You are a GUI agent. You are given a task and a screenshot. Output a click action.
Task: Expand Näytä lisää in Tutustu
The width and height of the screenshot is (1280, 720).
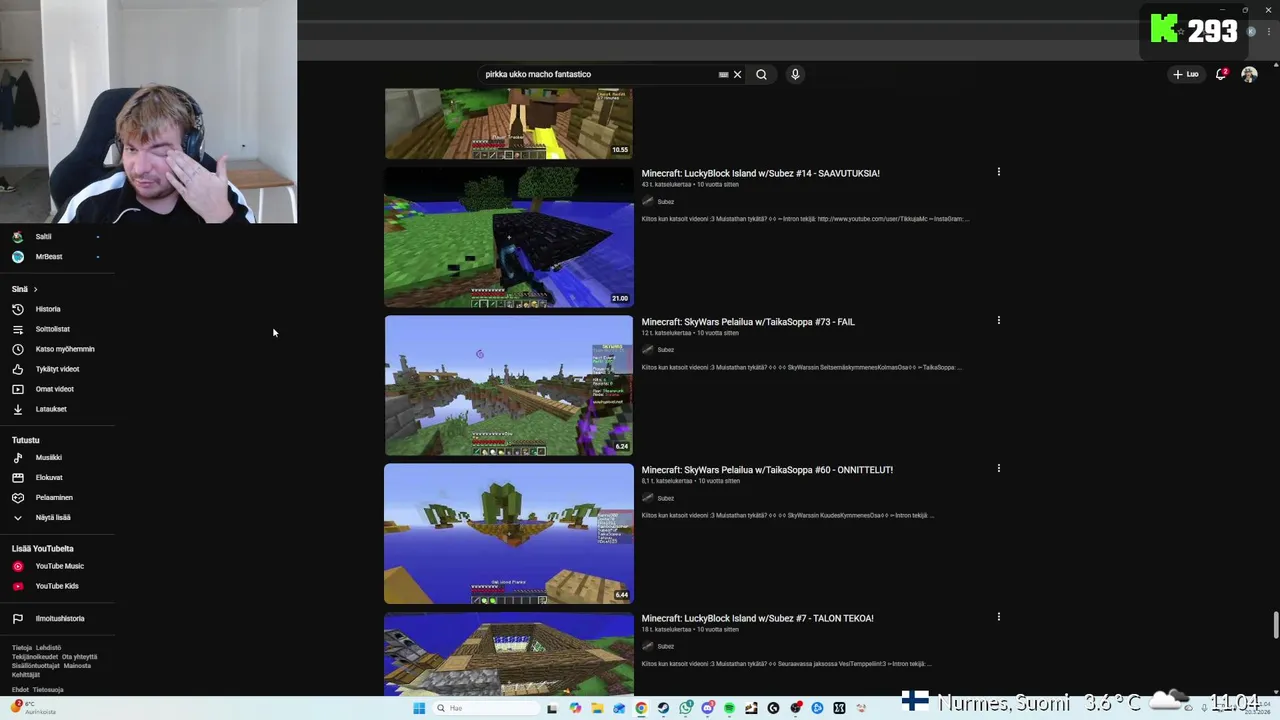[x=52, y=518]
